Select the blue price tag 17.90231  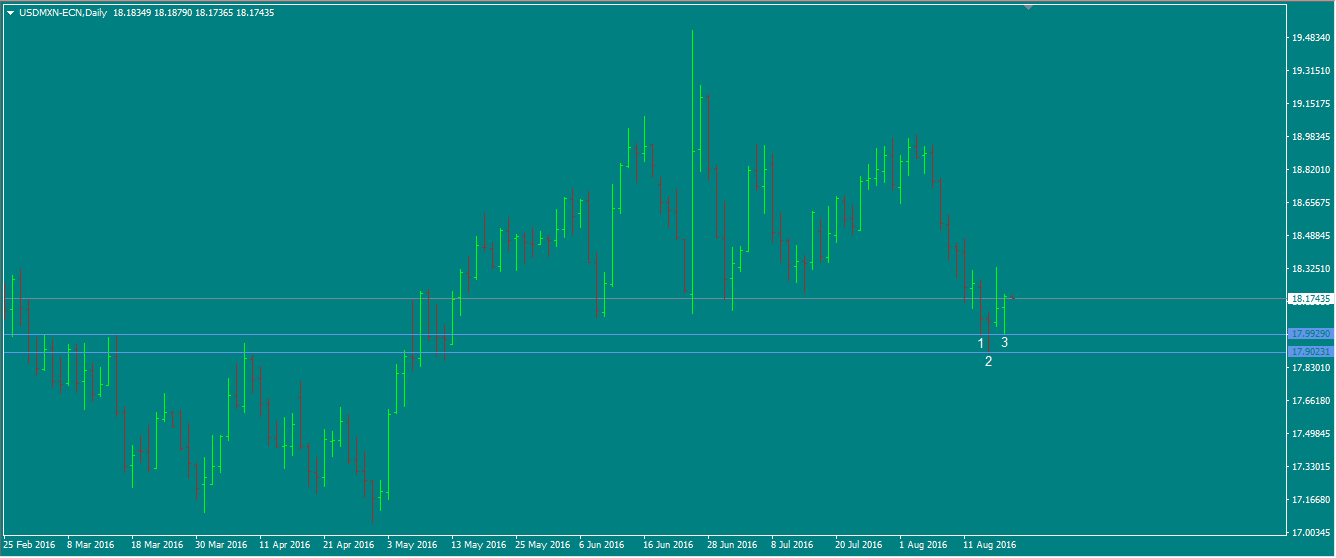[1310, 352]
